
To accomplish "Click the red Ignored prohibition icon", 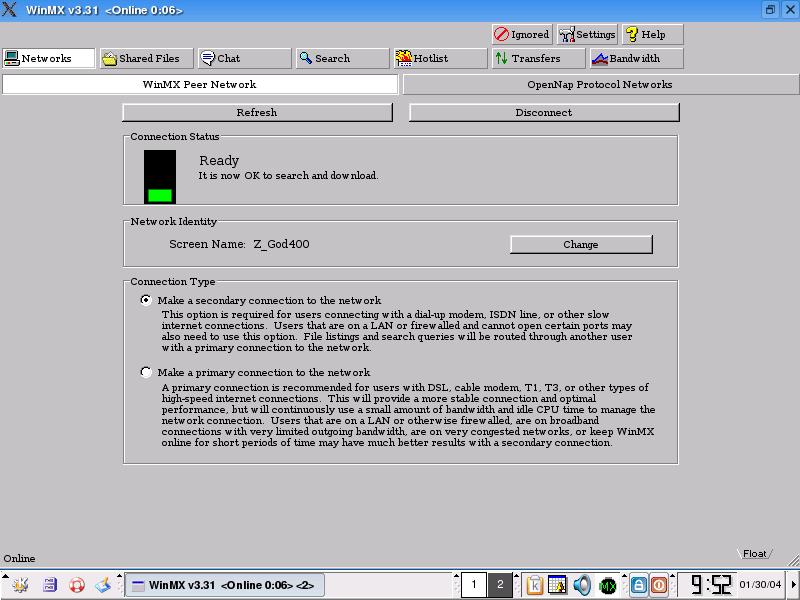I will (x=501, y=34).
